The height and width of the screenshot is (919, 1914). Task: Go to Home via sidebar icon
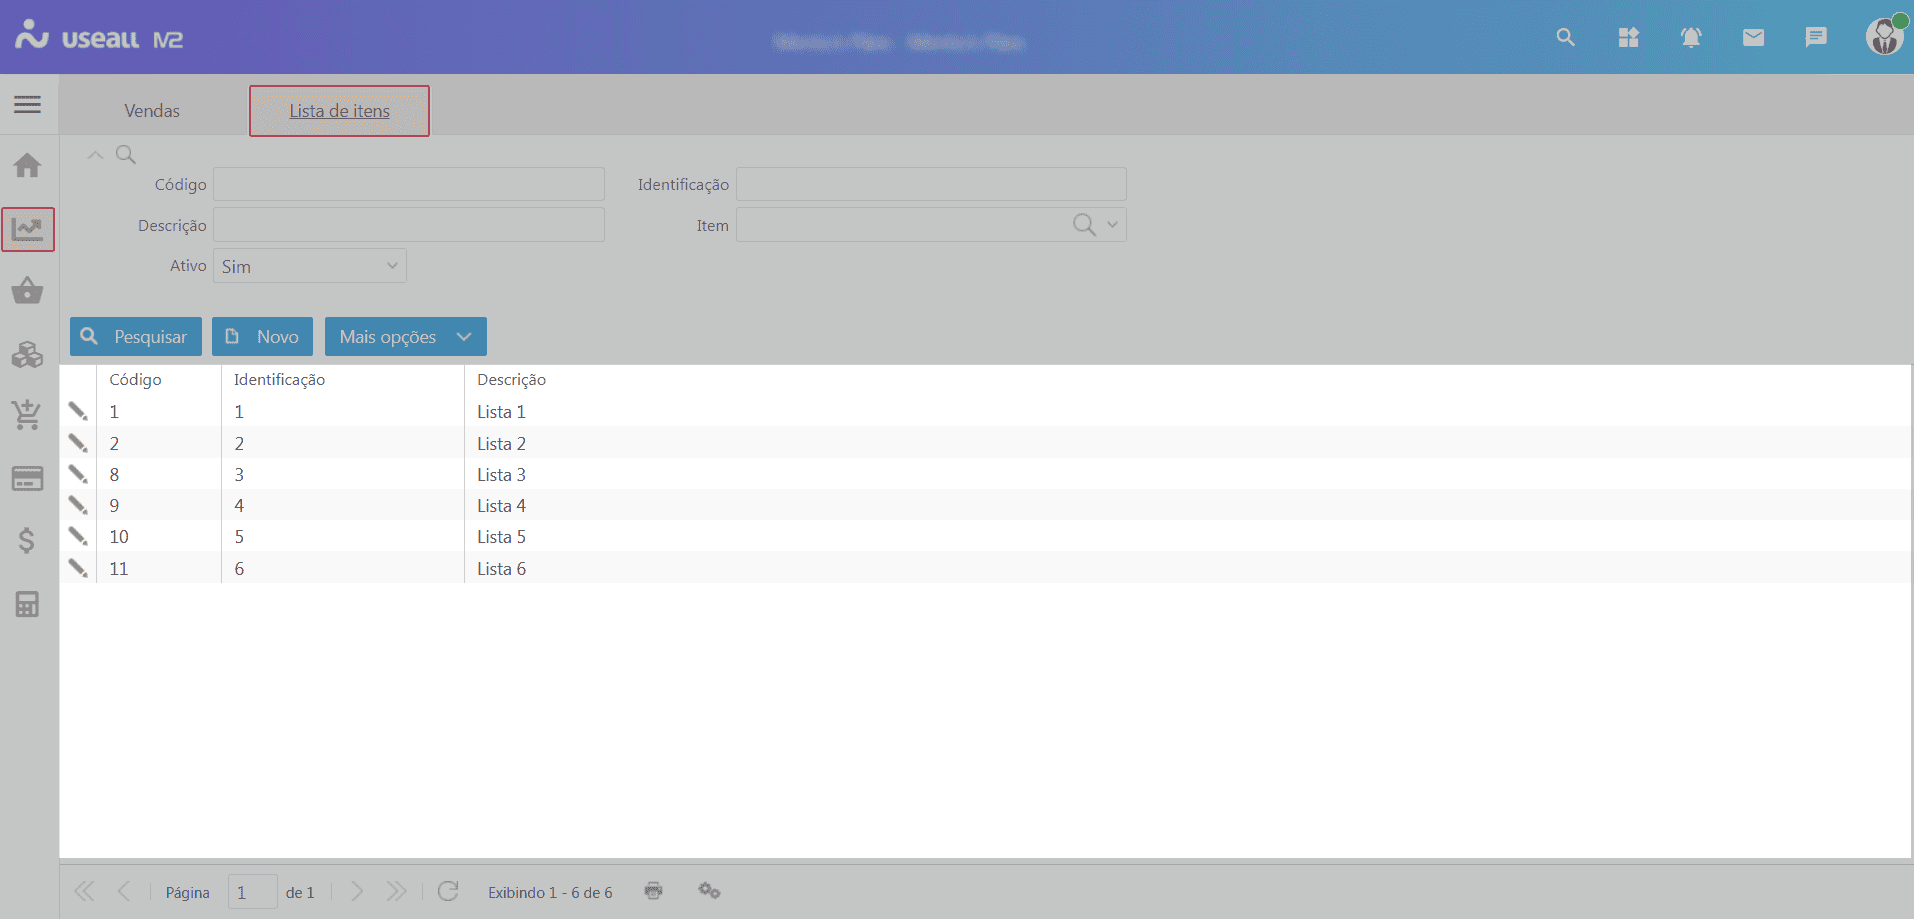[x=28, y=165]
